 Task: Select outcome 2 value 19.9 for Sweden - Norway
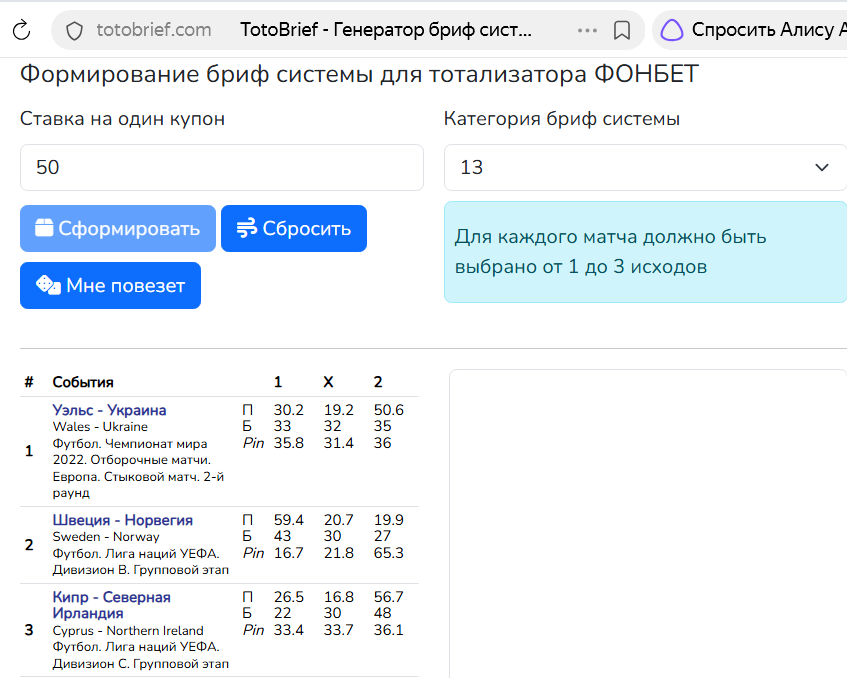[389, 520]
